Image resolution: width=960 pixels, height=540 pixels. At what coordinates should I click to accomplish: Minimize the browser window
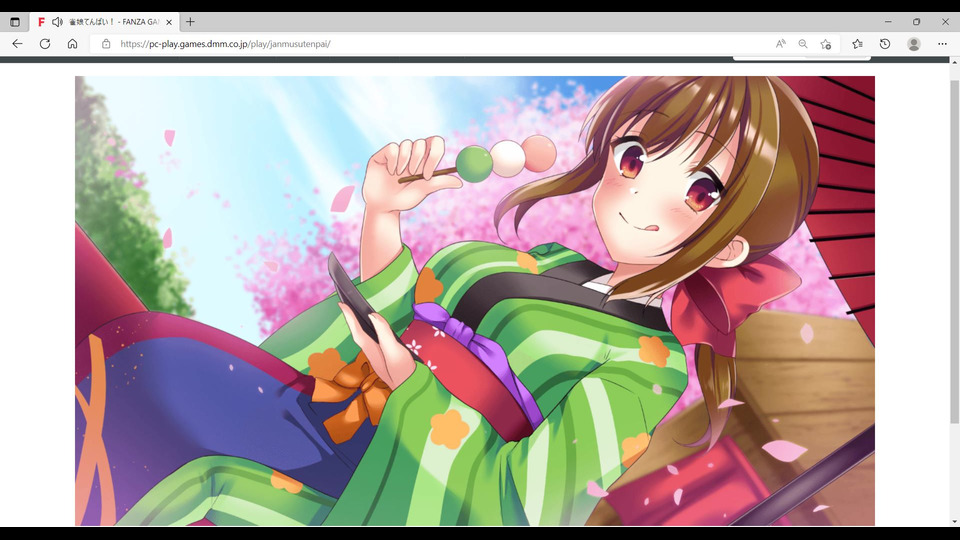(888, 22)
